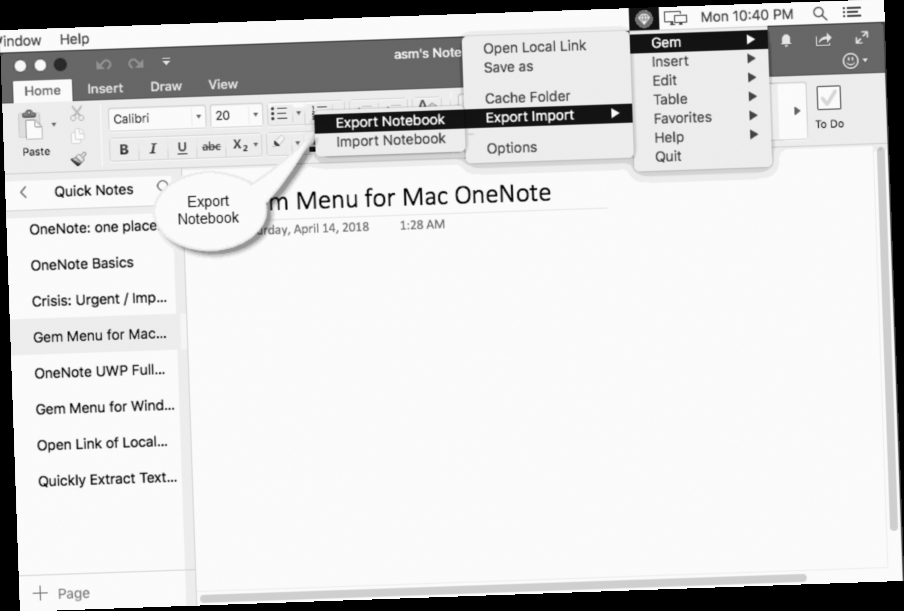The image size is (904, 611).
Task: Click the bulleted list icon
Action: pyautogui.click(x=280, y=114)
